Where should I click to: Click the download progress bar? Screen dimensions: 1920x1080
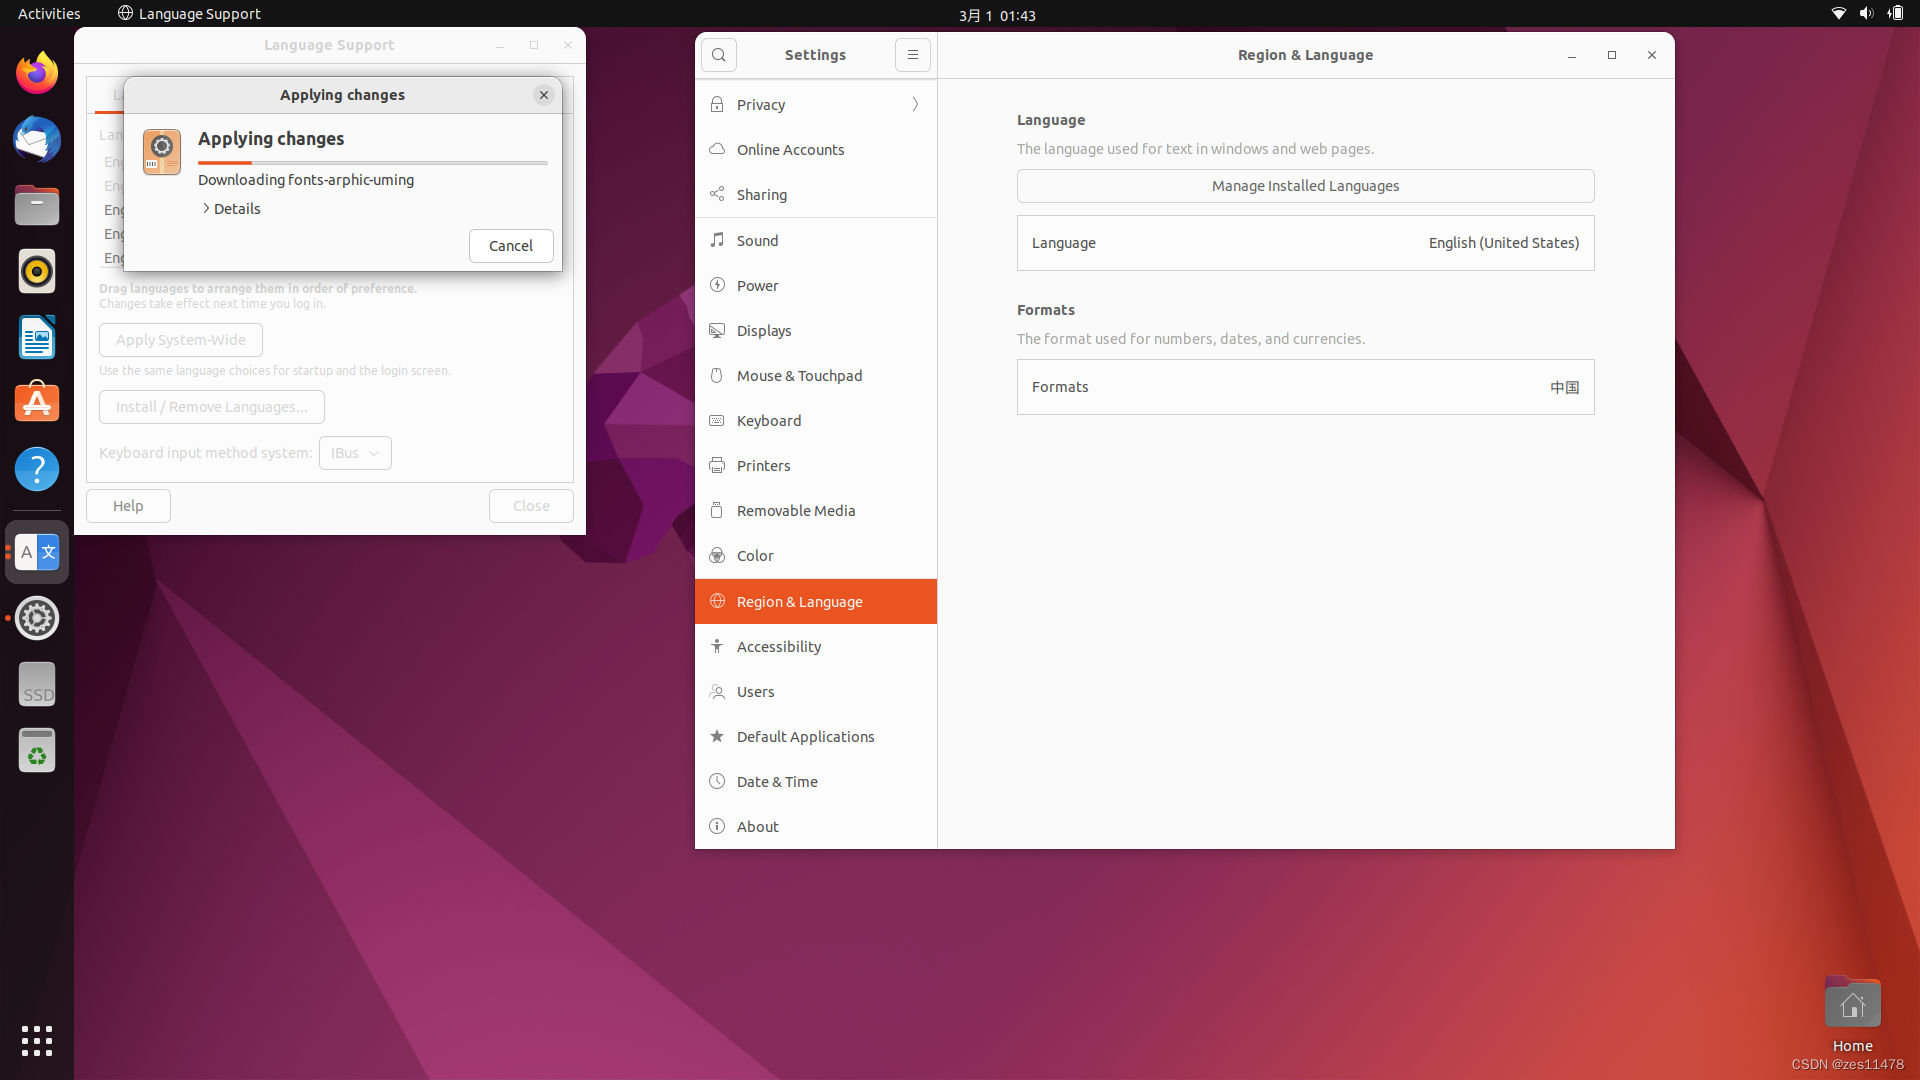pyautogui.click(x=372, y=162)
